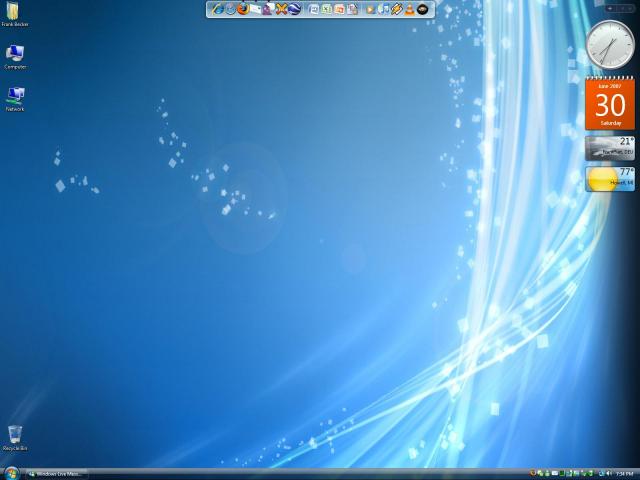Open PowerPoint from the dock

340,9
